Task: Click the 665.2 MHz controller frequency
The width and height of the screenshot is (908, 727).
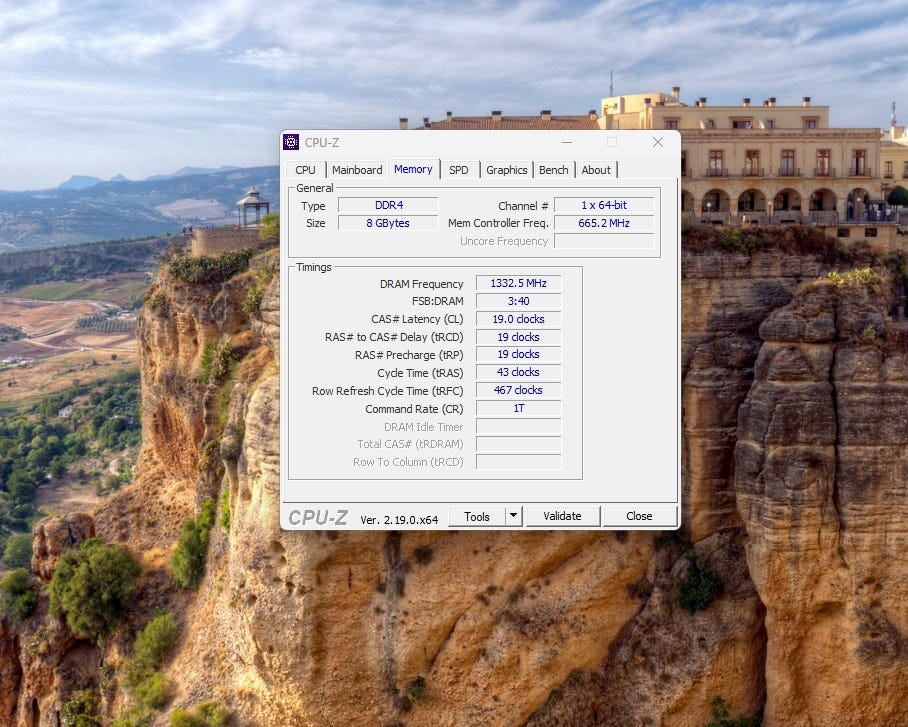Action: (604, 223)
